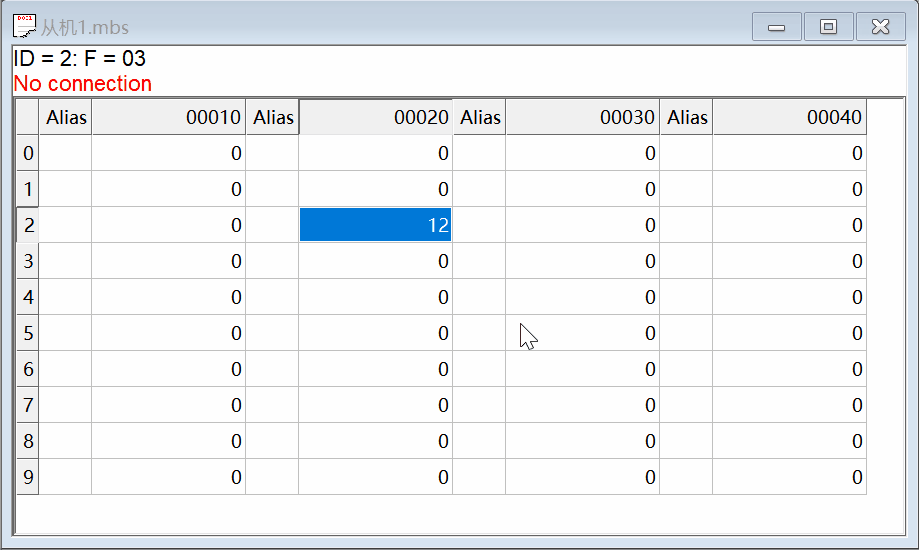Select row header 9
The width and height of the screenshot is (919, 550).
(28, 477)
